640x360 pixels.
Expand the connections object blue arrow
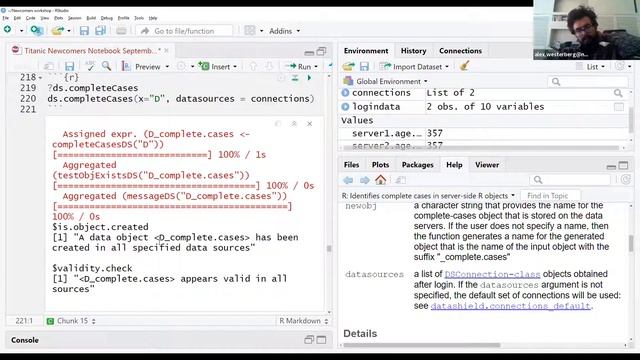pyautogui.click(x=345, y=93)
